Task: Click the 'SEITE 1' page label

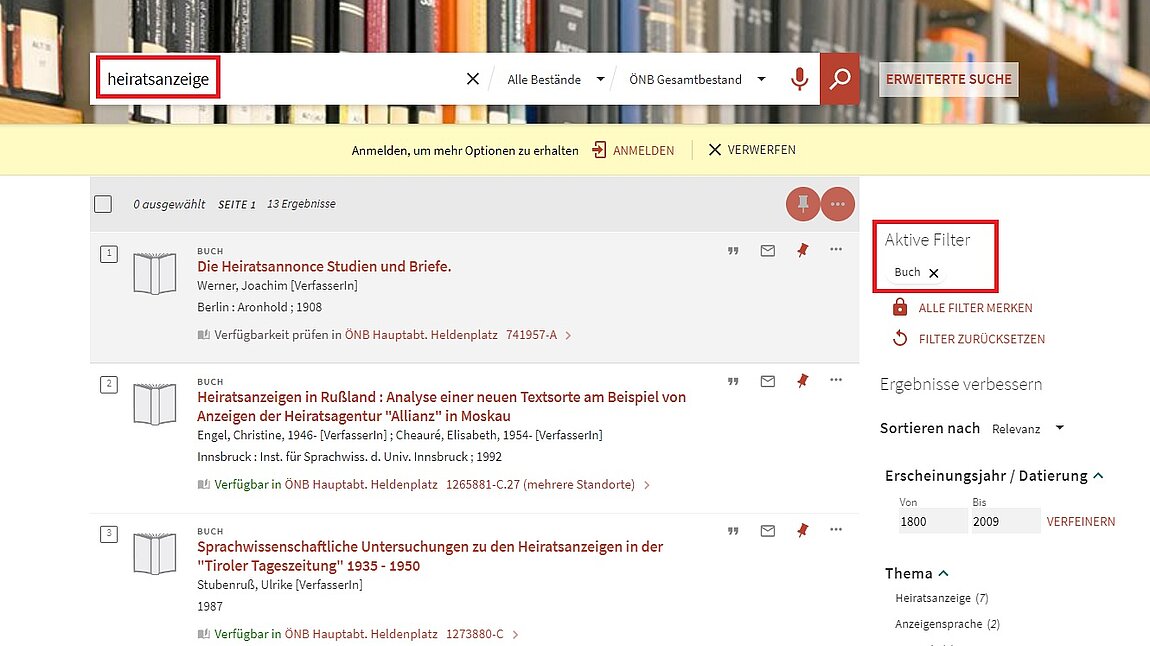Action: click(237, 205)
